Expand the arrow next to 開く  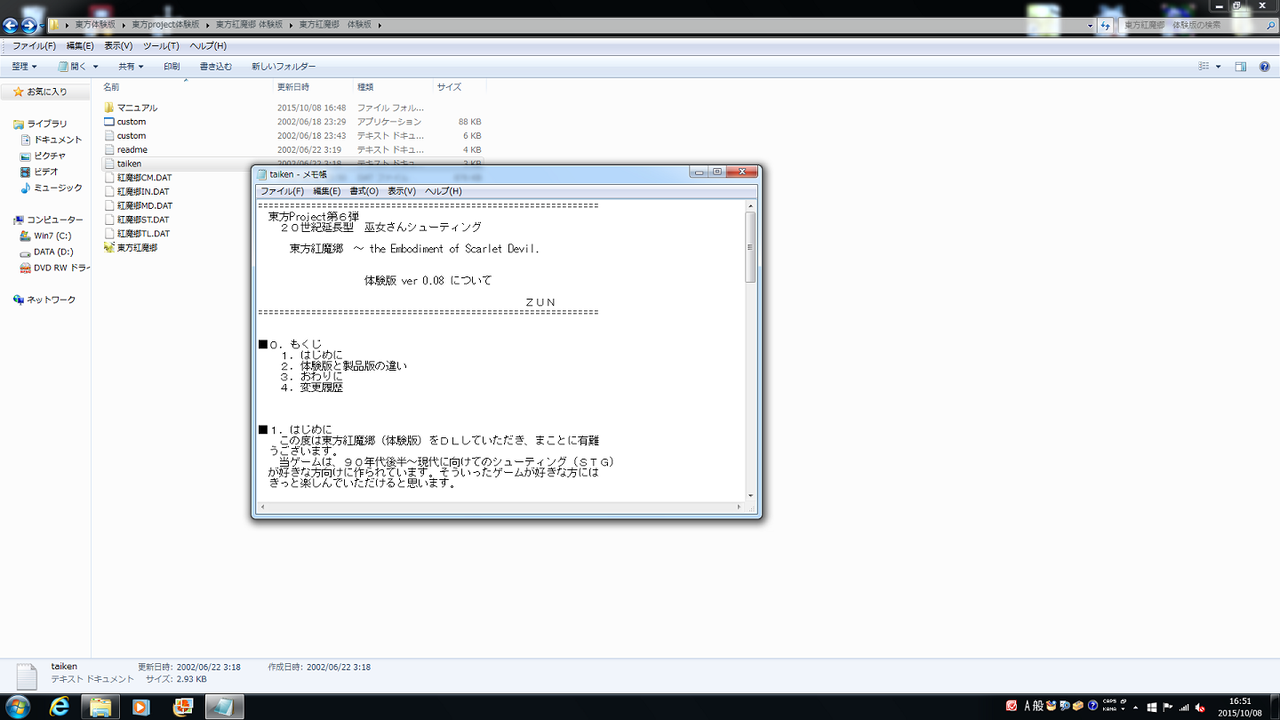[x=98, y=67]
